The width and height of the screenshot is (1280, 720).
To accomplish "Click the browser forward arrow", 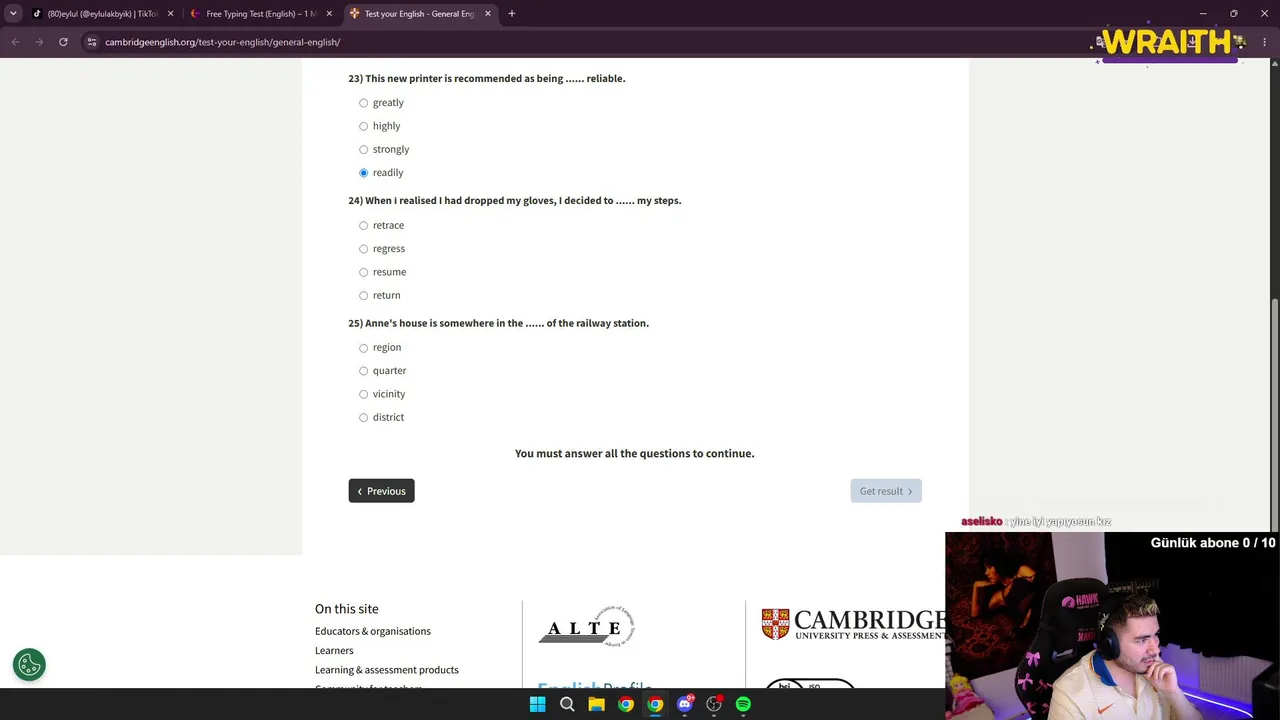I will (39, 42).
